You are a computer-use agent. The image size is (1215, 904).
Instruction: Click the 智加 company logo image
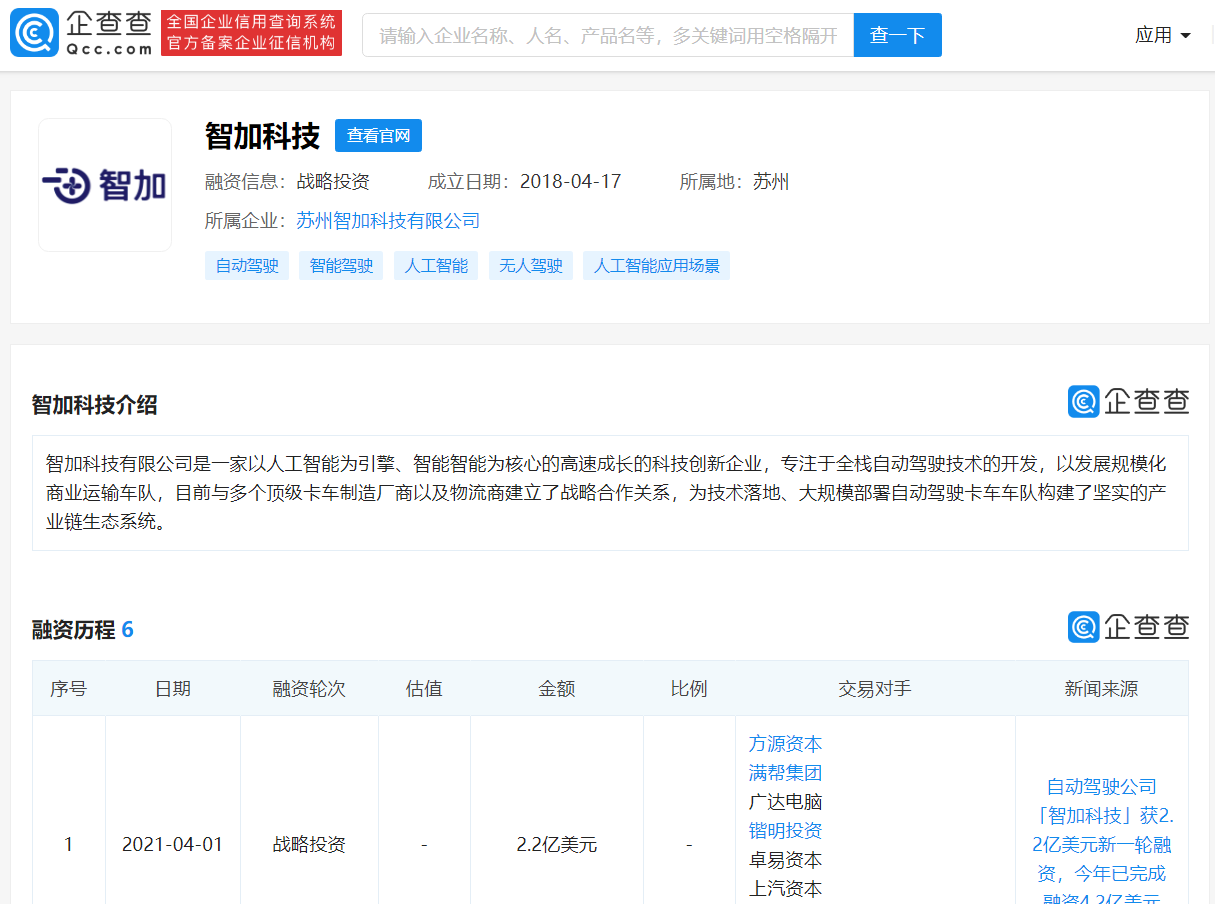[104, 185]
